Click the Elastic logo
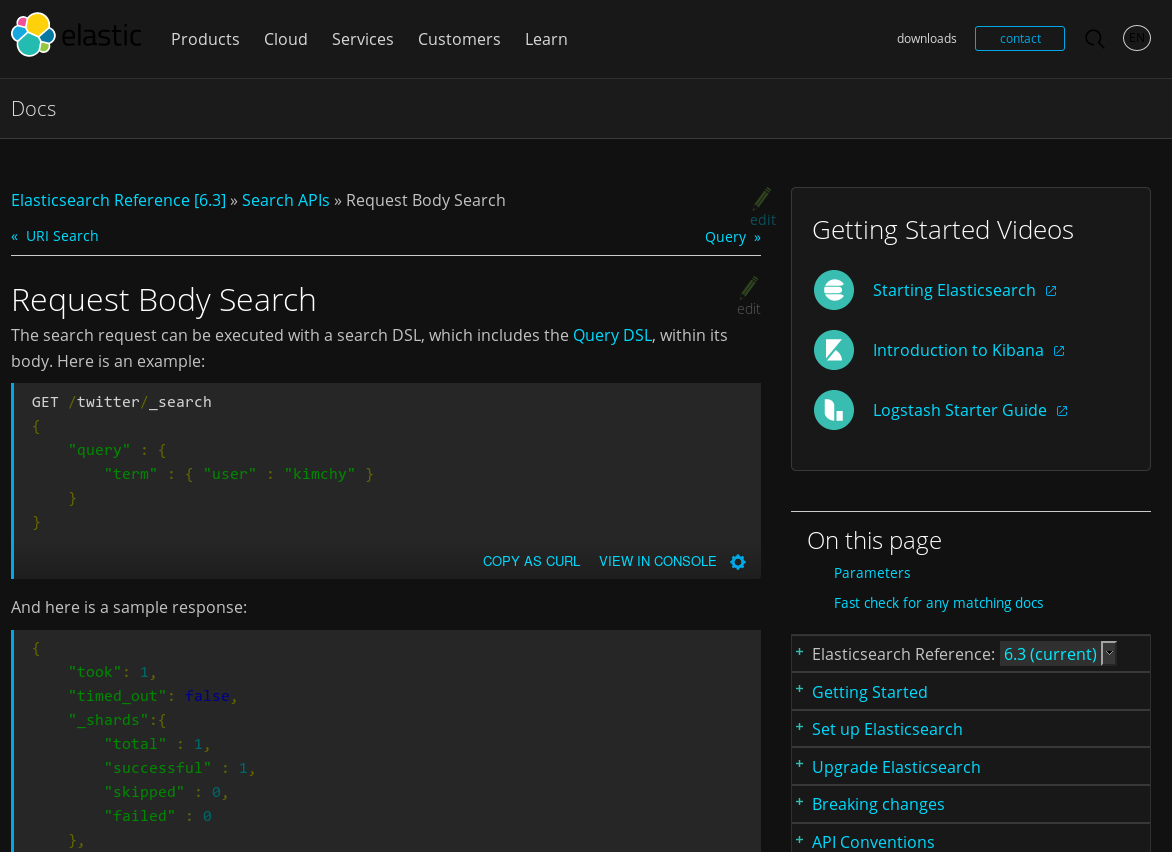1172x852 pixels. coord(75,35)
